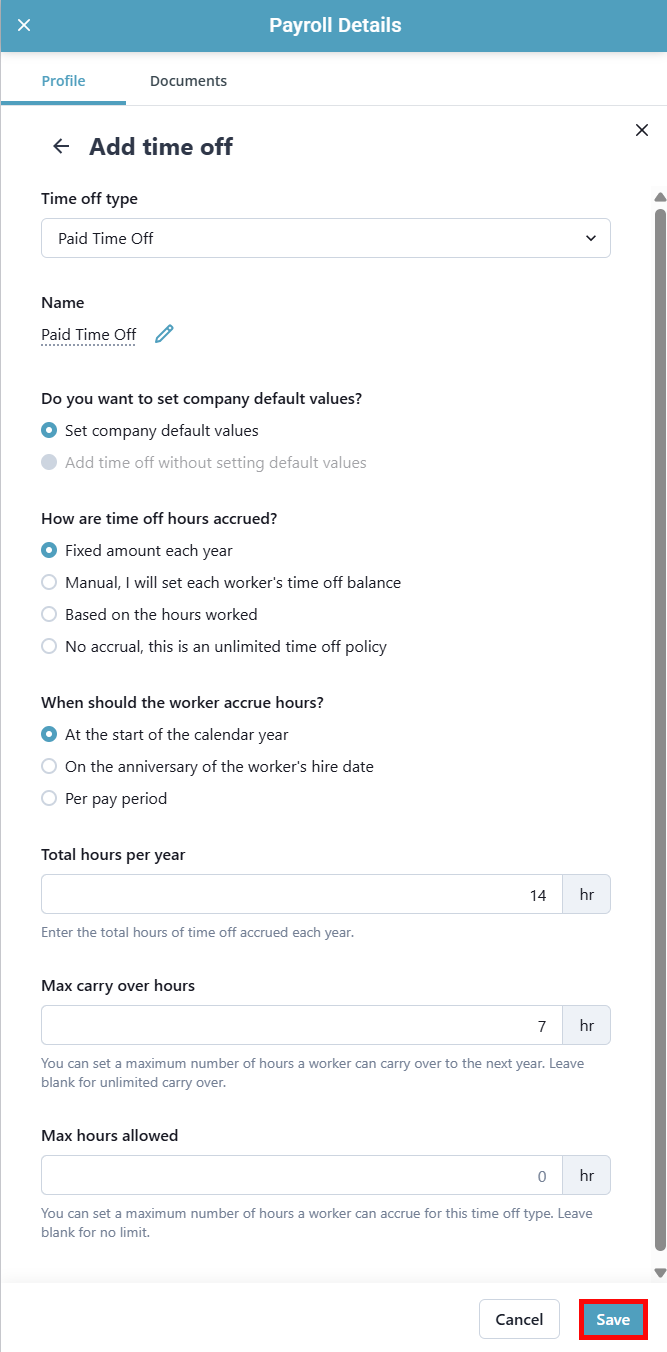
Task: Click the Total hours per year field
Action: pyautogui.click(x=302, y=895)
